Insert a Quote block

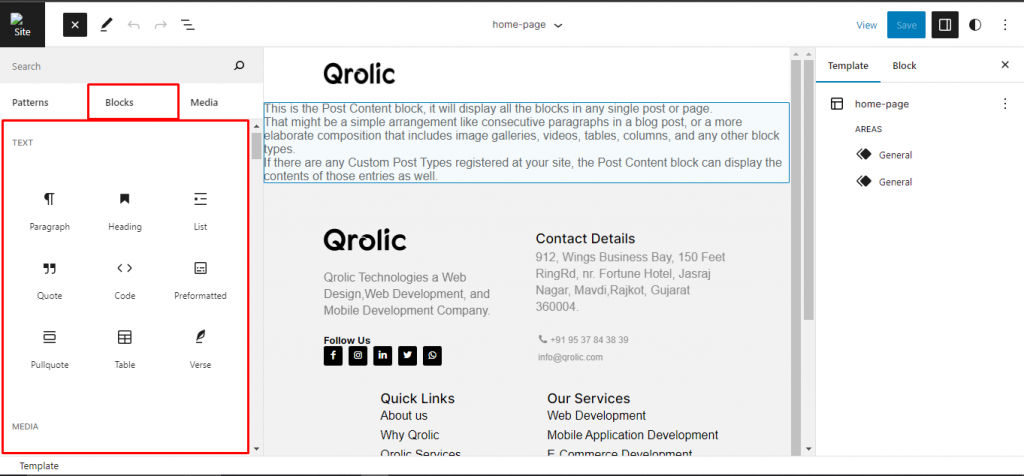(x=50, y=281)
